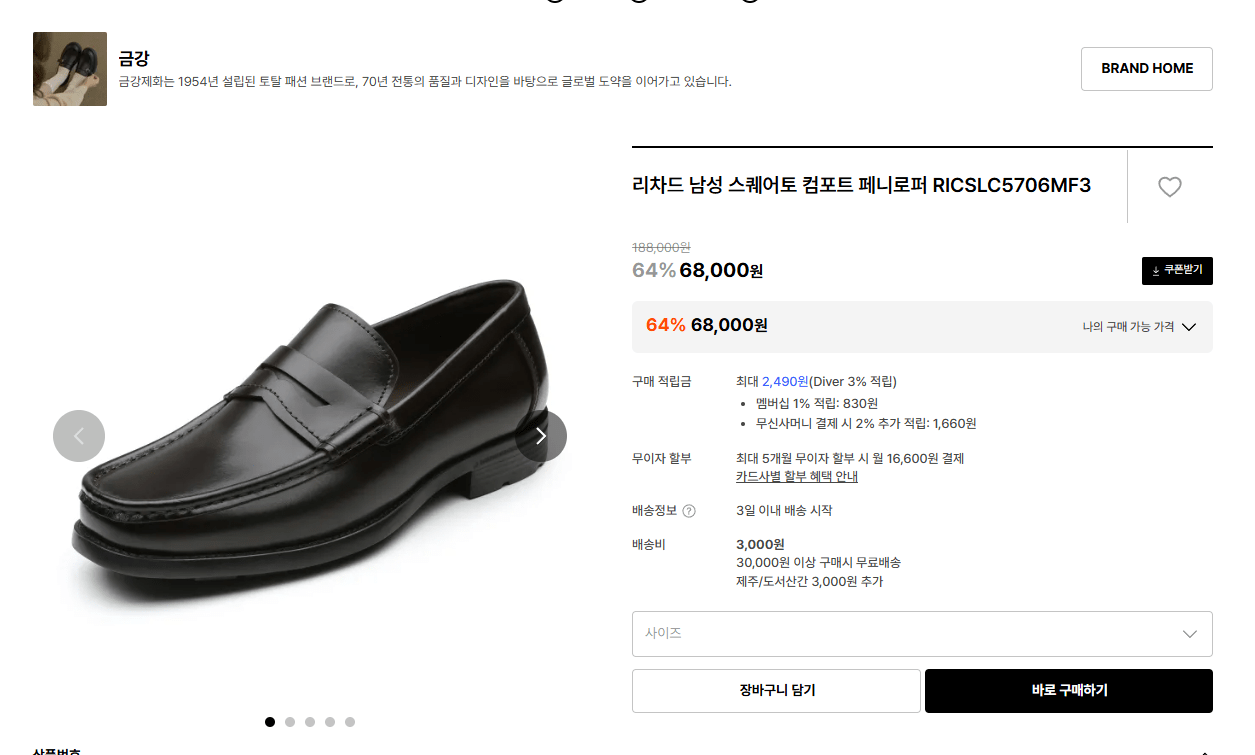Advance product photos with the right arrow
The image size is (1255, 755).
[x=540, y=436]
